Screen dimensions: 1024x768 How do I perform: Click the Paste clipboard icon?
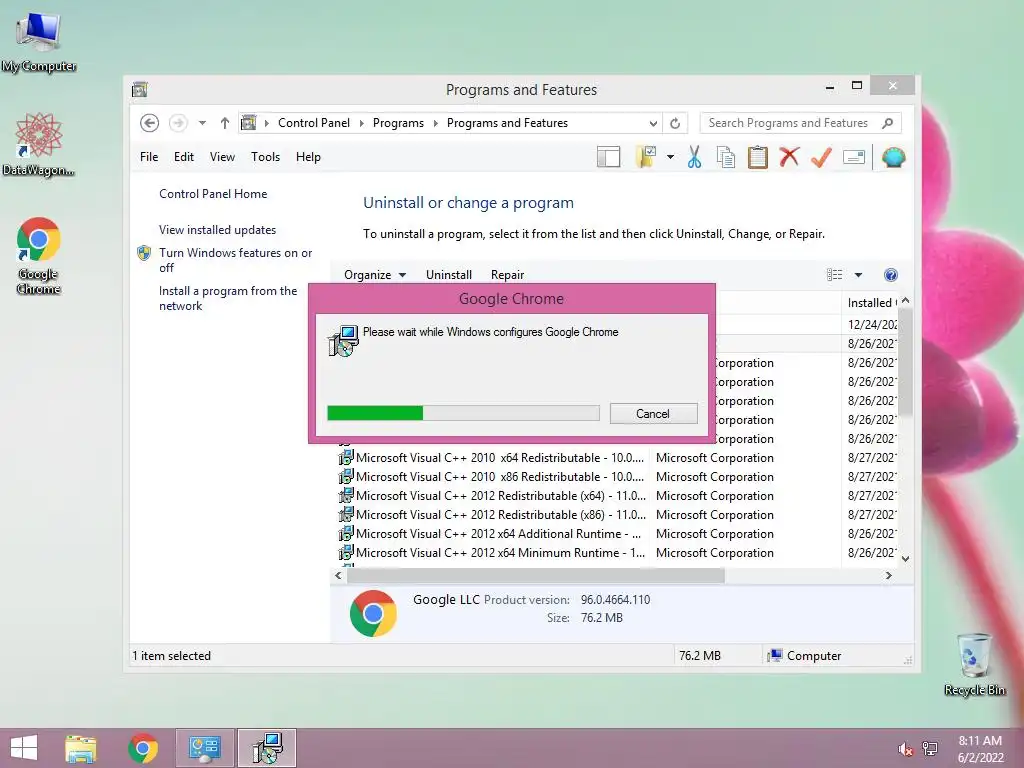click(758, 157)
